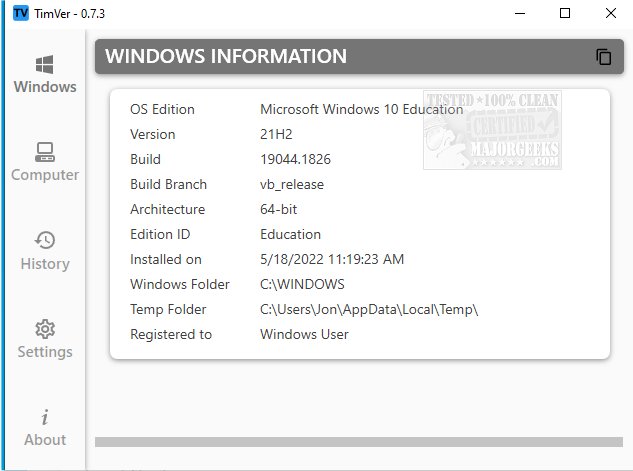
Task: Click the Windows logo sidebar icon
Action: [x=44, y=65]
